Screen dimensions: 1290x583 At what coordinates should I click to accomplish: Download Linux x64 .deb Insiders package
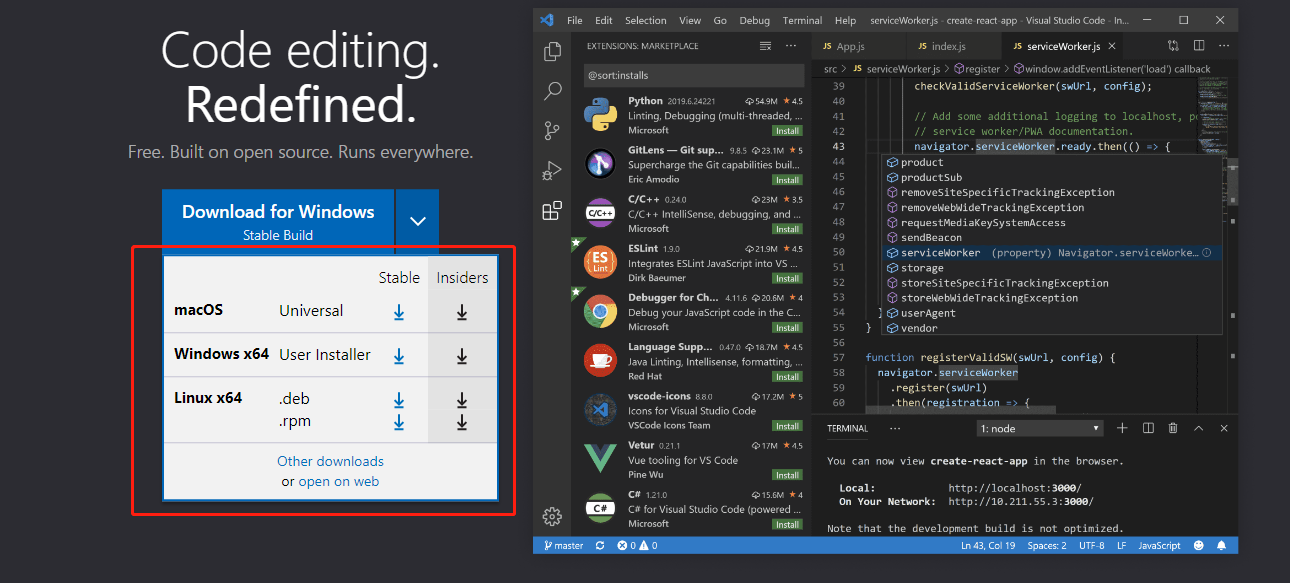click(462, 400)
